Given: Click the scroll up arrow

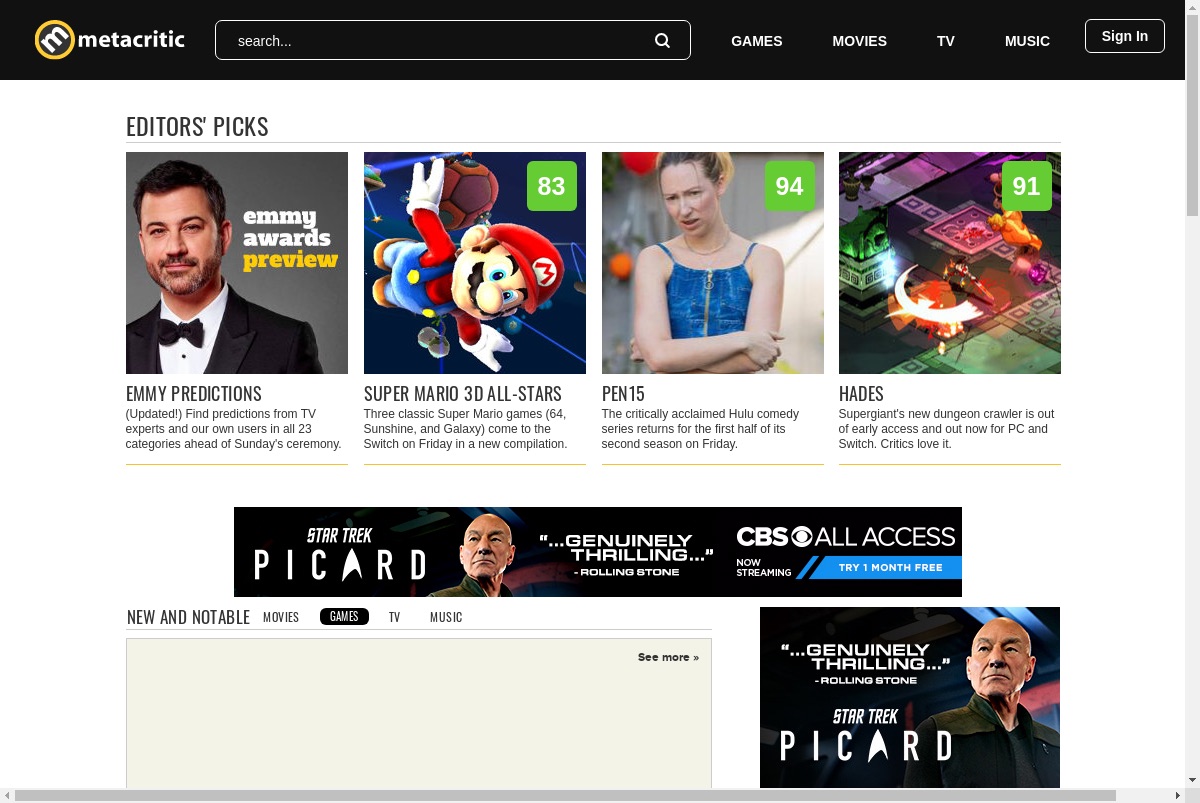Looking at the screenshot, I should [x=1192, y=6].
